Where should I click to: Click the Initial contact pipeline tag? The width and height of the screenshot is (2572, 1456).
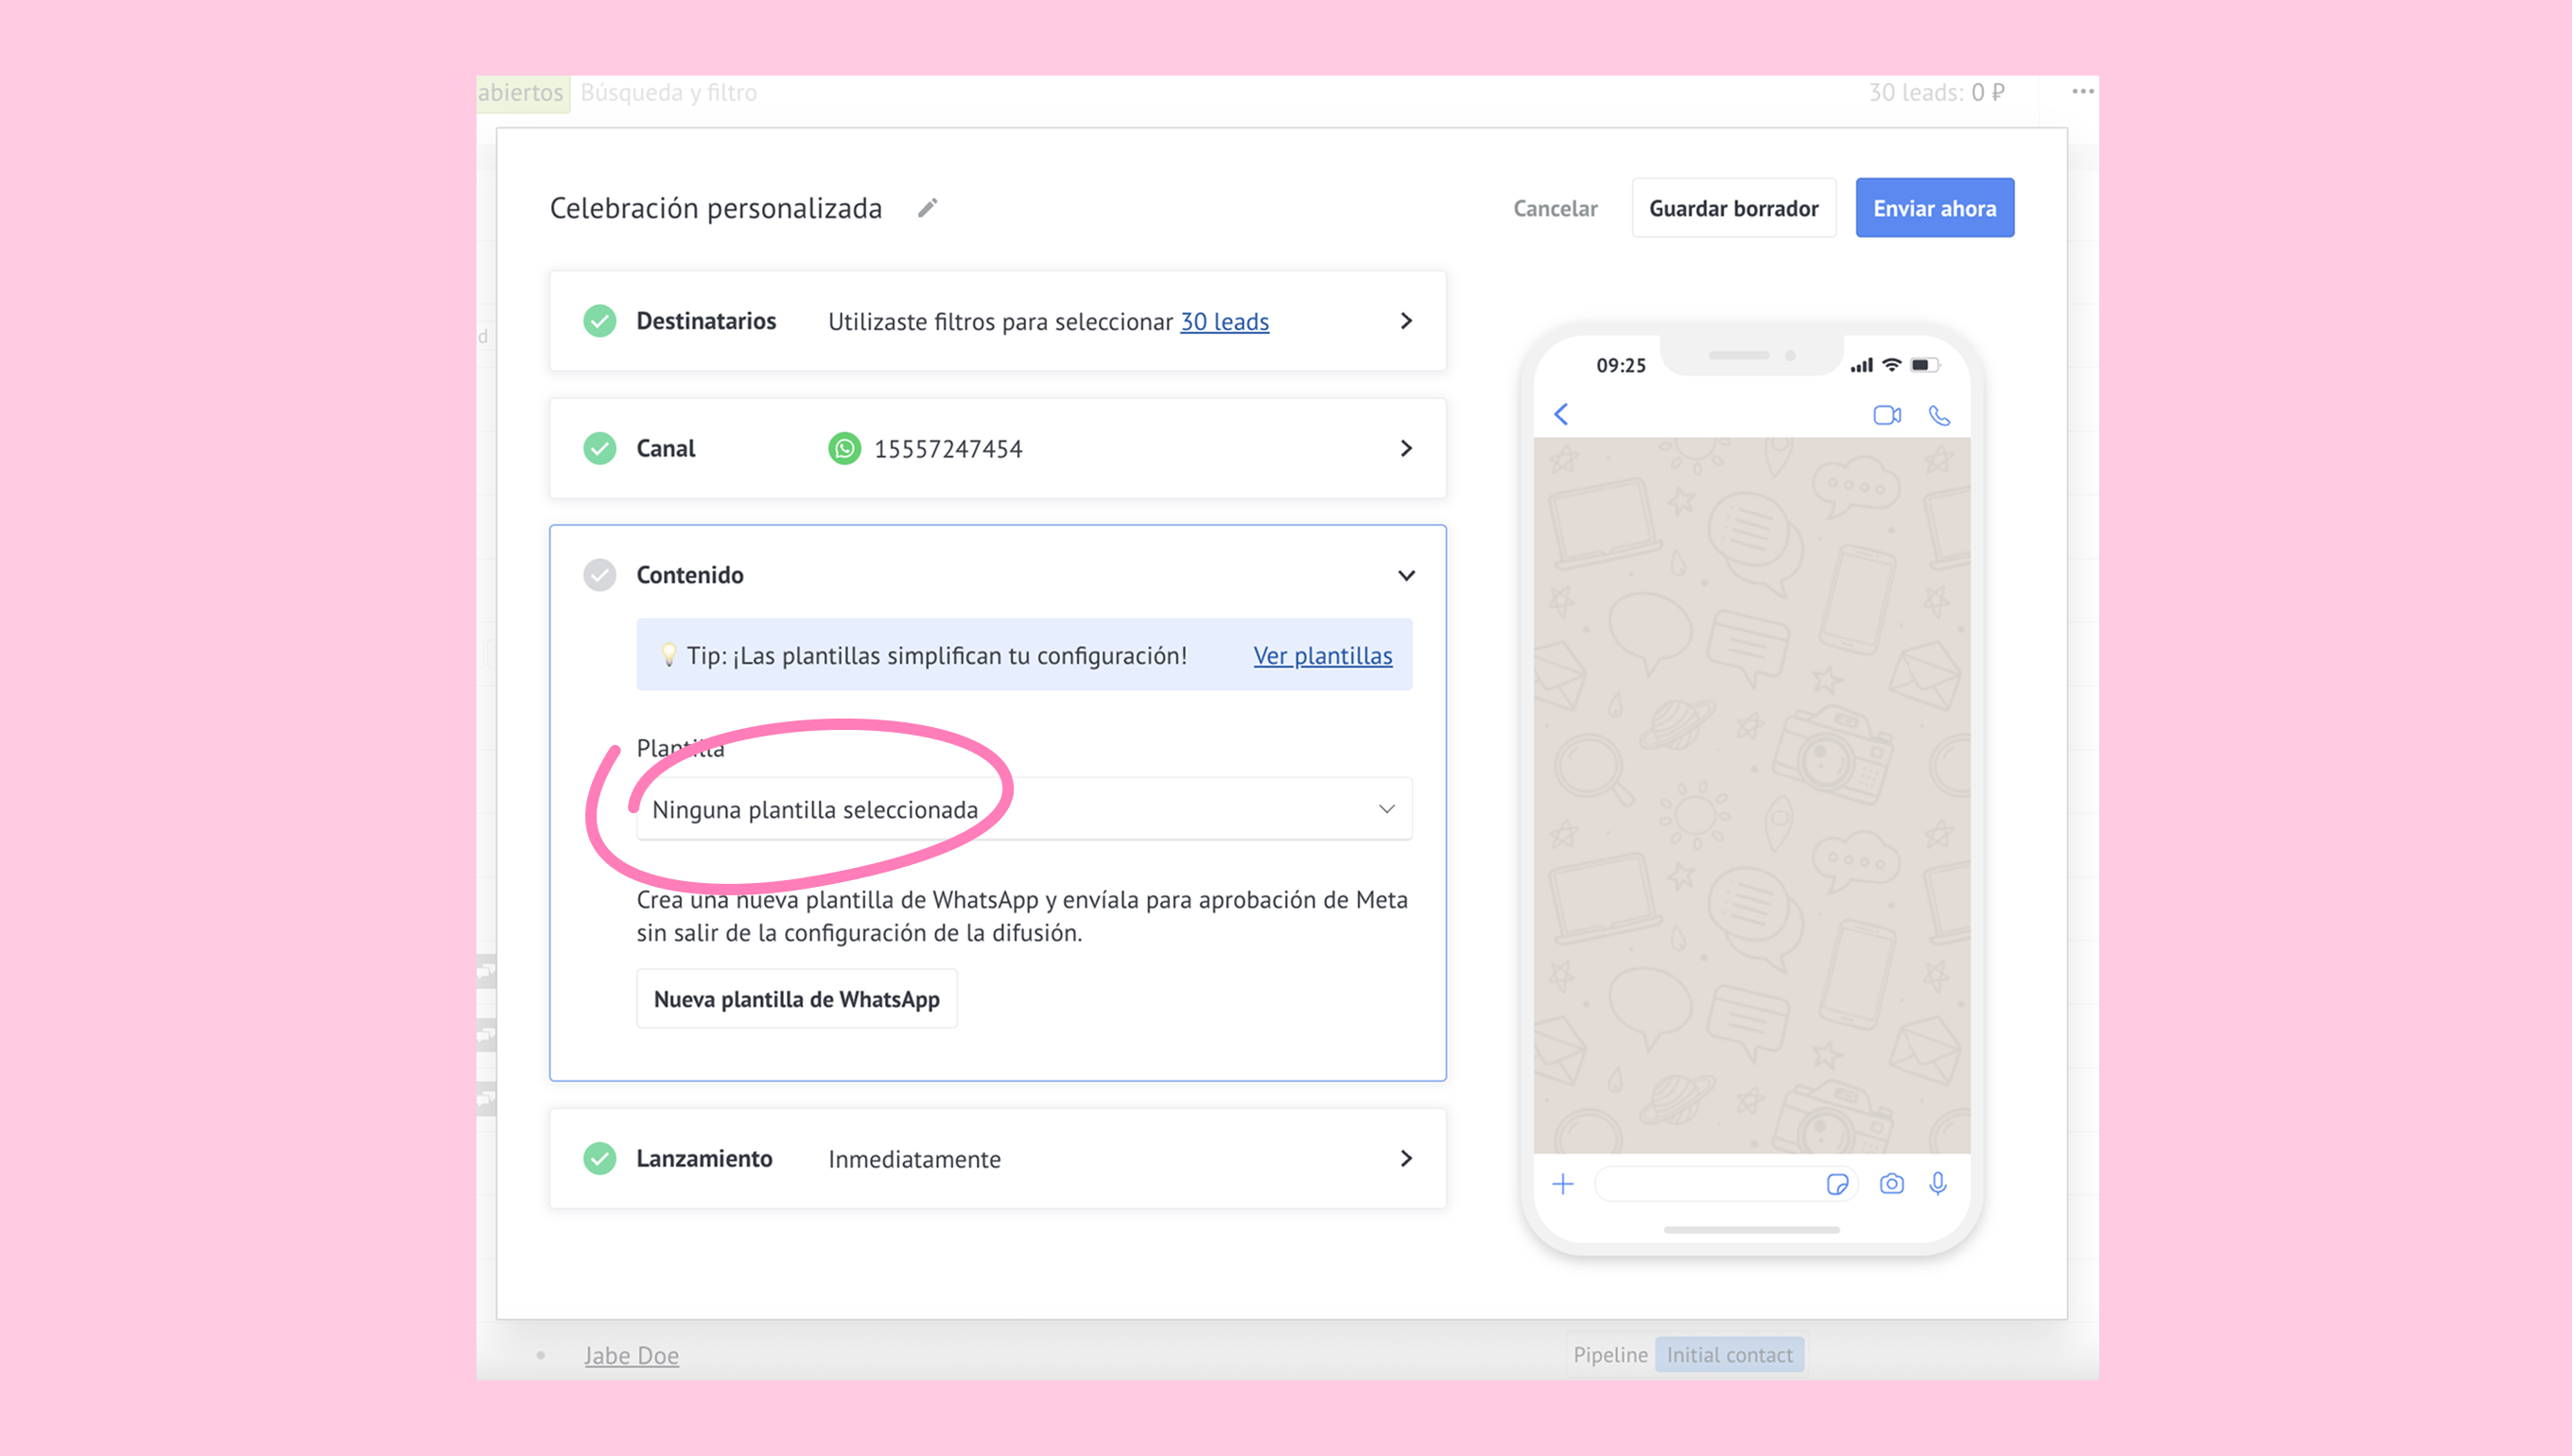point(1729,1355)
